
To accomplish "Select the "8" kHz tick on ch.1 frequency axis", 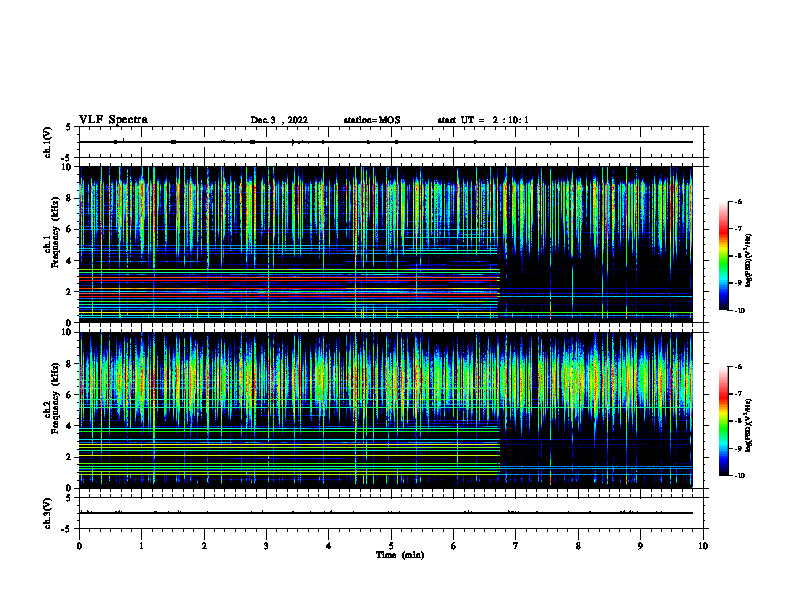I will tap(70, 198).
